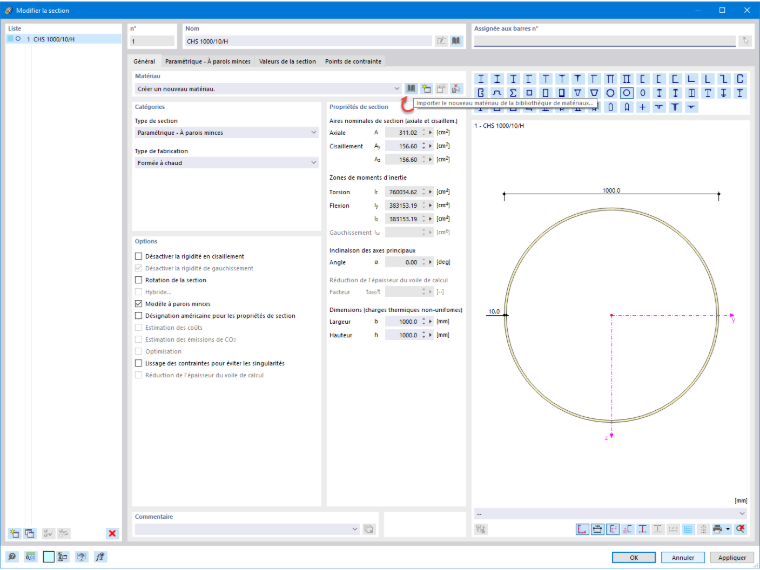Open the print options arrow next to printer
Screen dimensions: 760x570
coord(728,529)
